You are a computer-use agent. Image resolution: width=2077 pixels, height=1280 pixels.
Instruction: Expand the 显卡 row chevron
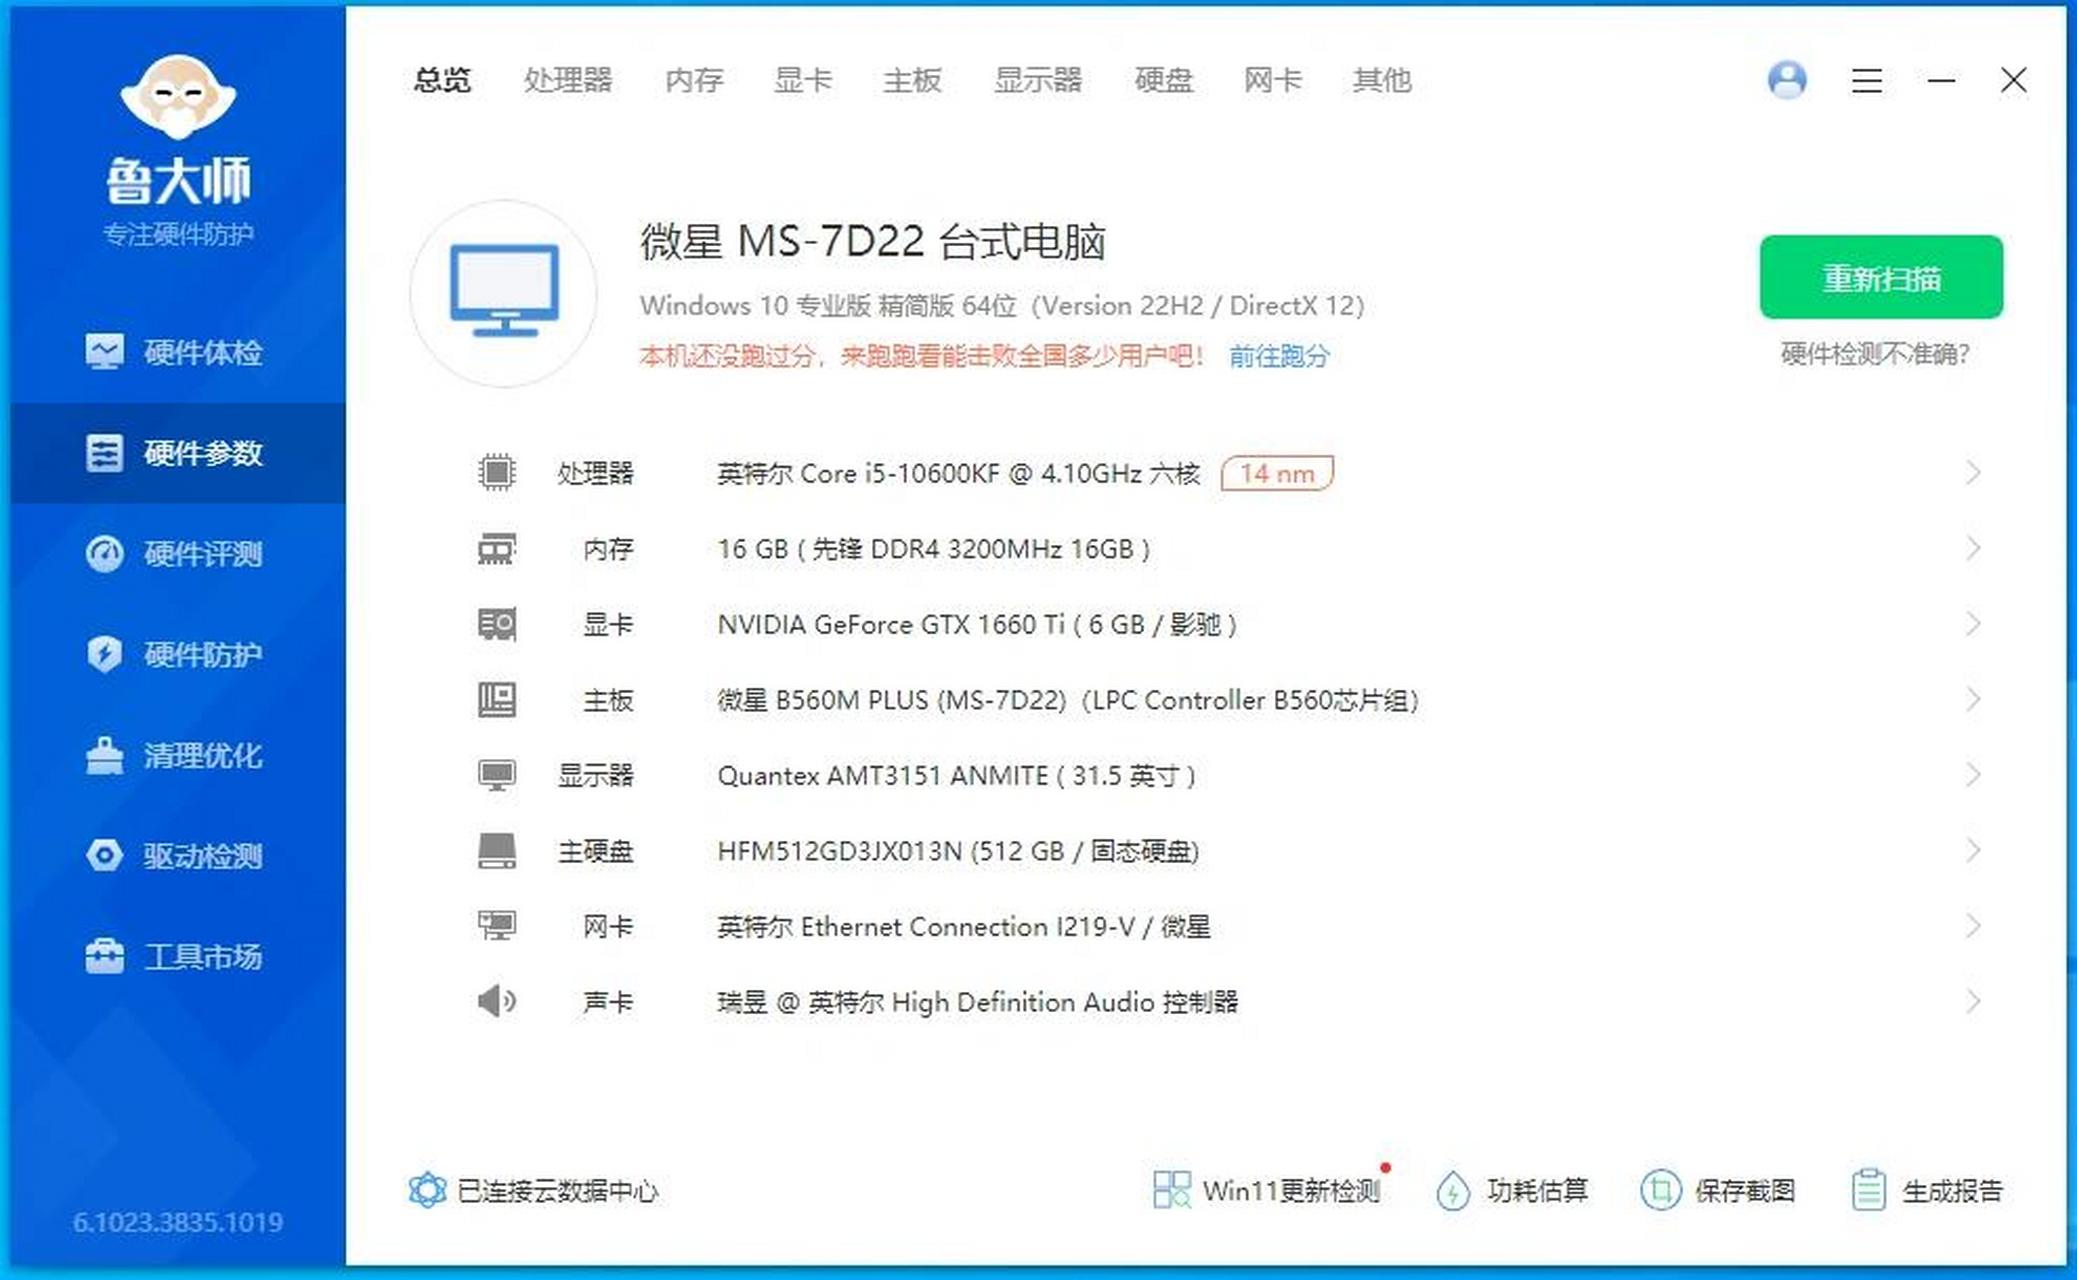point(1972,624)
